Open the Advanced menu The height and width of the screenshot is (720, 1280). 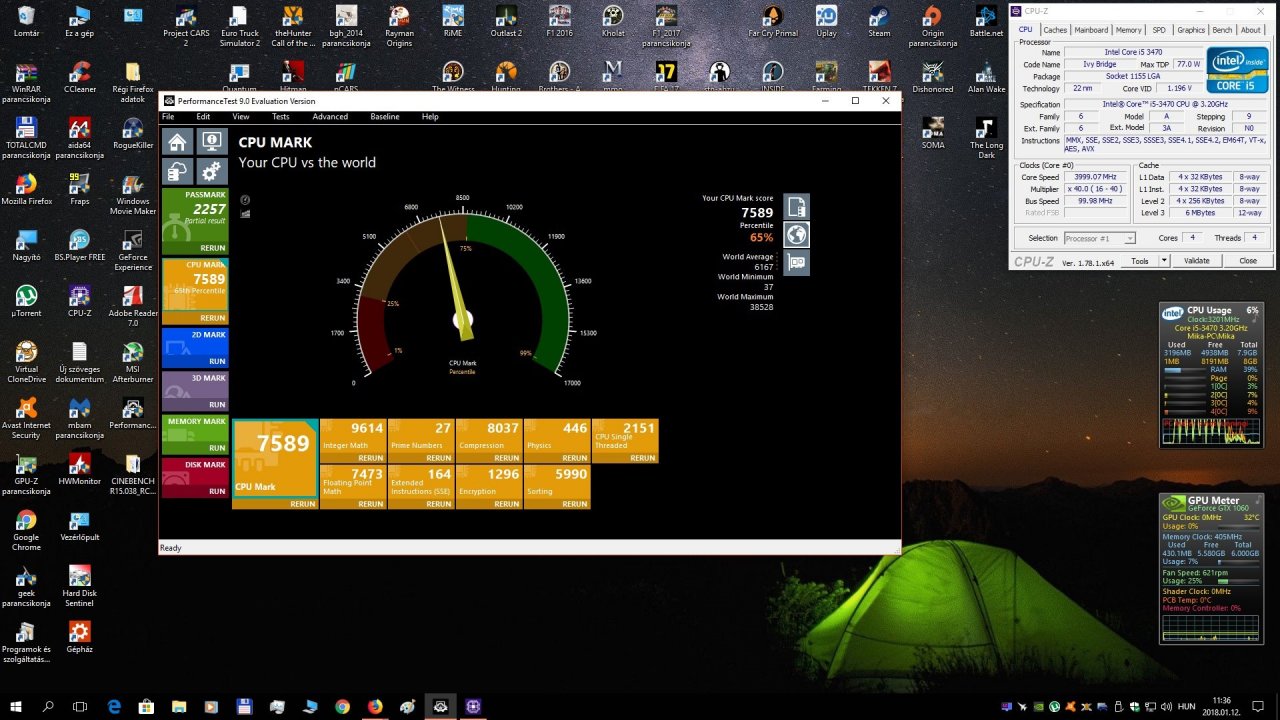(330, 117)
